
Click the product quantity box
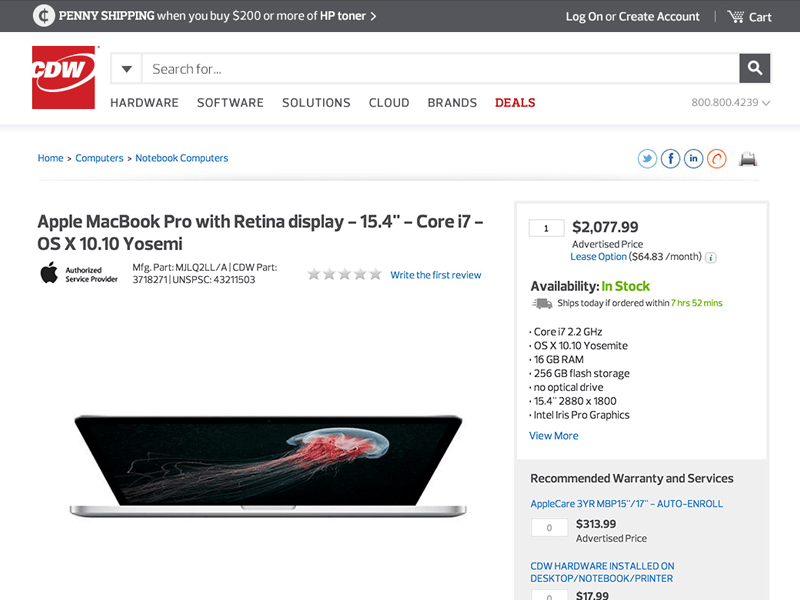point(546,228)
